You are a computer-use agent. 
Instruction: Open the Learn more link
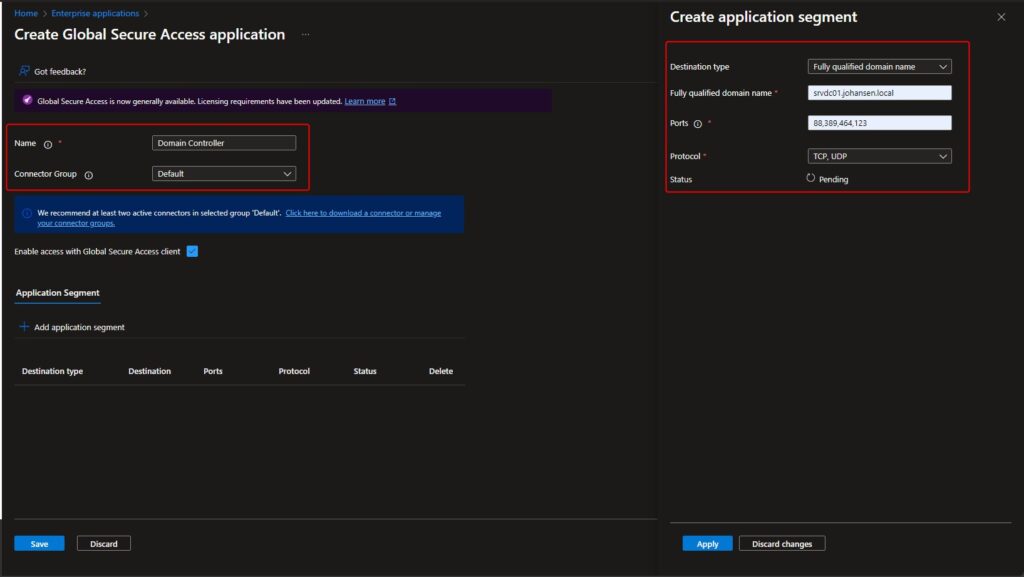coord(364,101)
